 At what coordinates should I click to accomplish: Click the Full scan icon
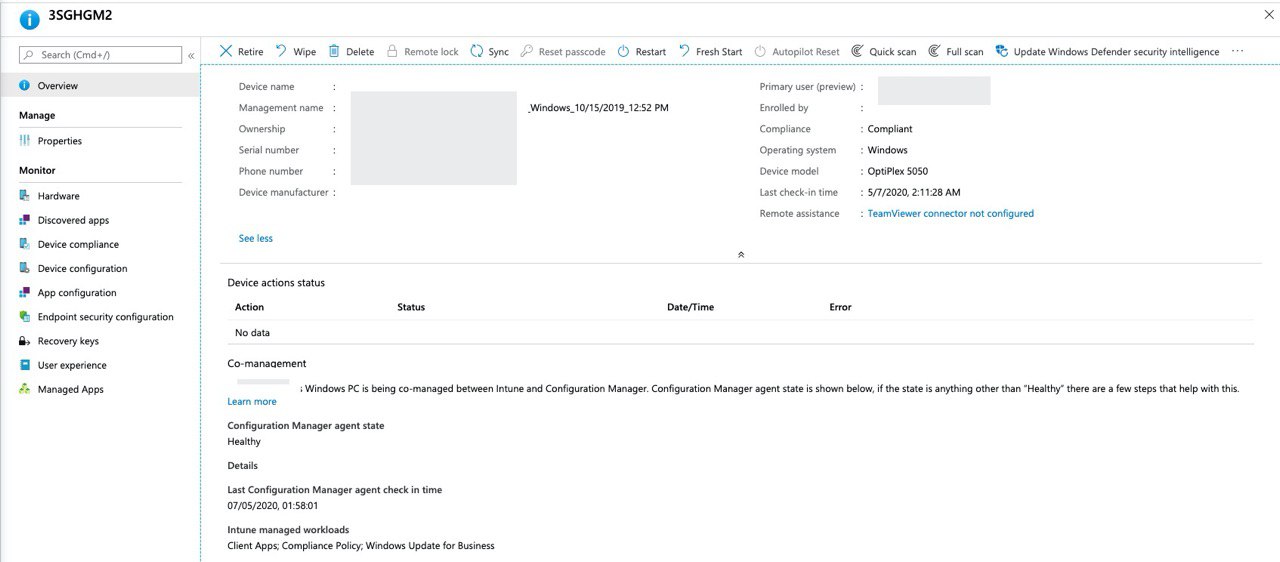[934, 51]
